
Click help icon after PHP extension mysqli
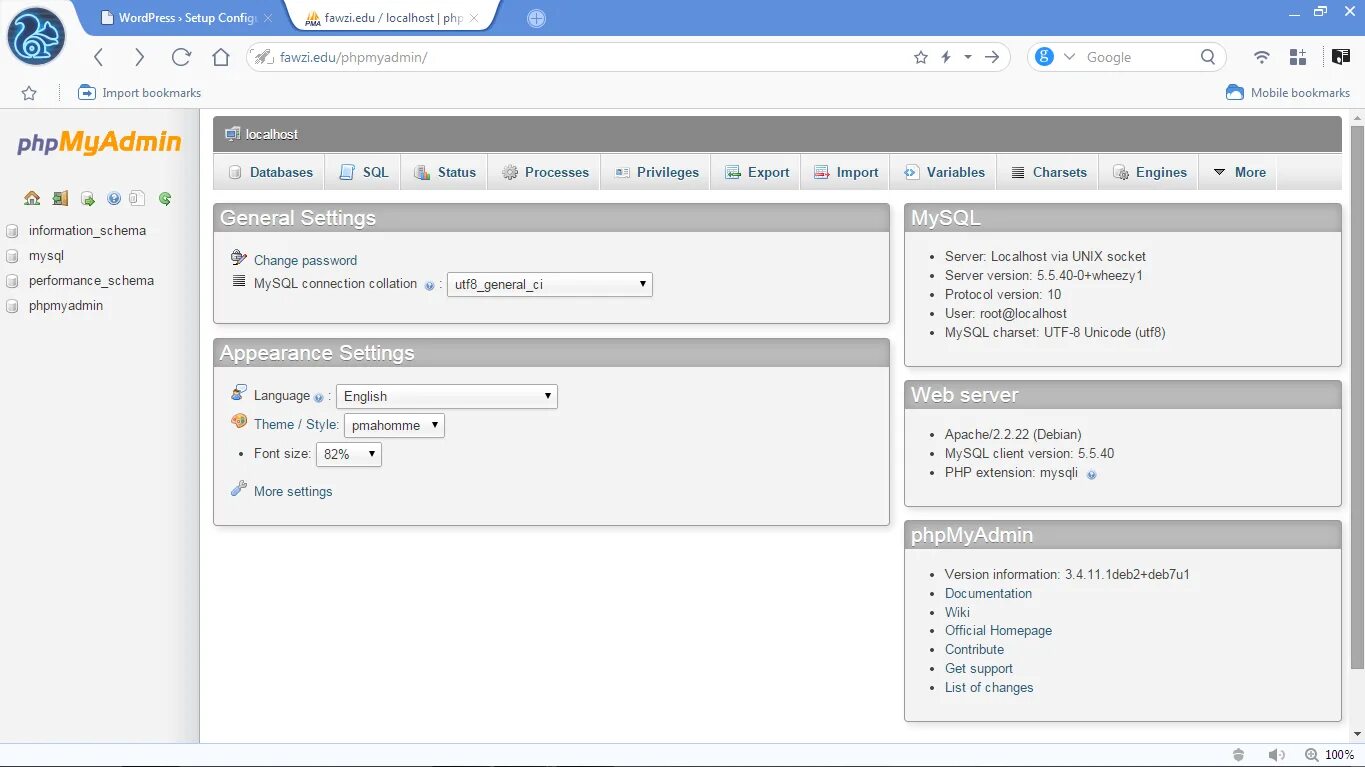click(x=1091, y=474)
